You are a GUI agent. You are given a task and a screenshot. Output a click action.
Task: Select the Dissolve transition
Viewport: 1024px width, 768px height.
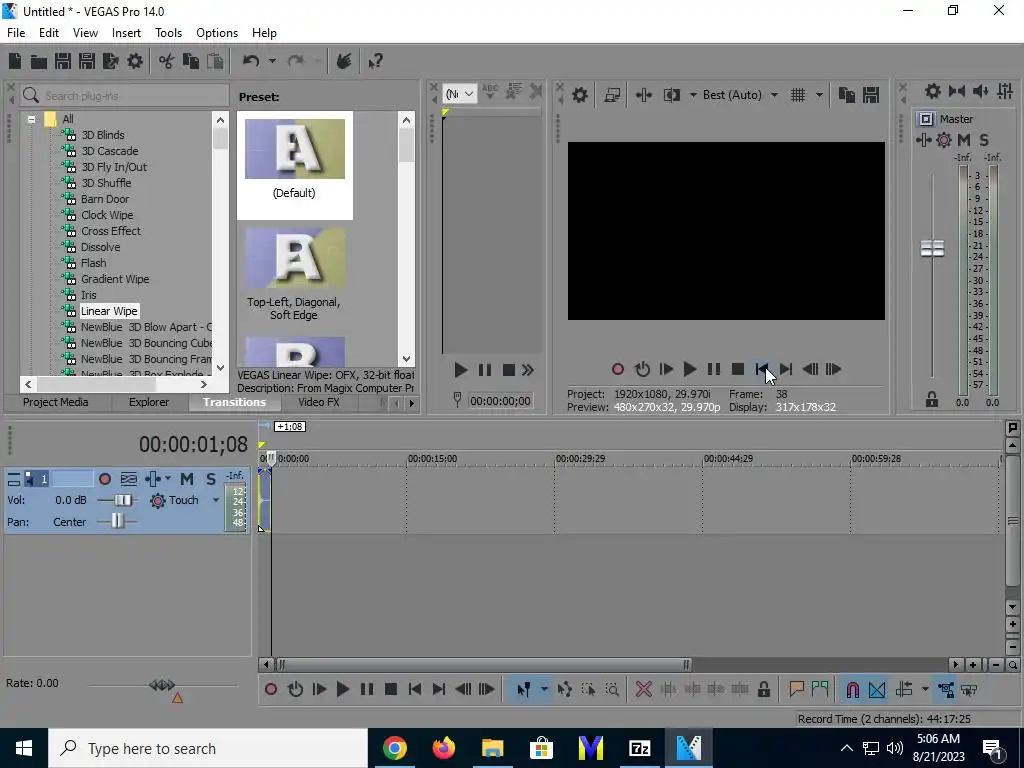click(x=101, y=247)
